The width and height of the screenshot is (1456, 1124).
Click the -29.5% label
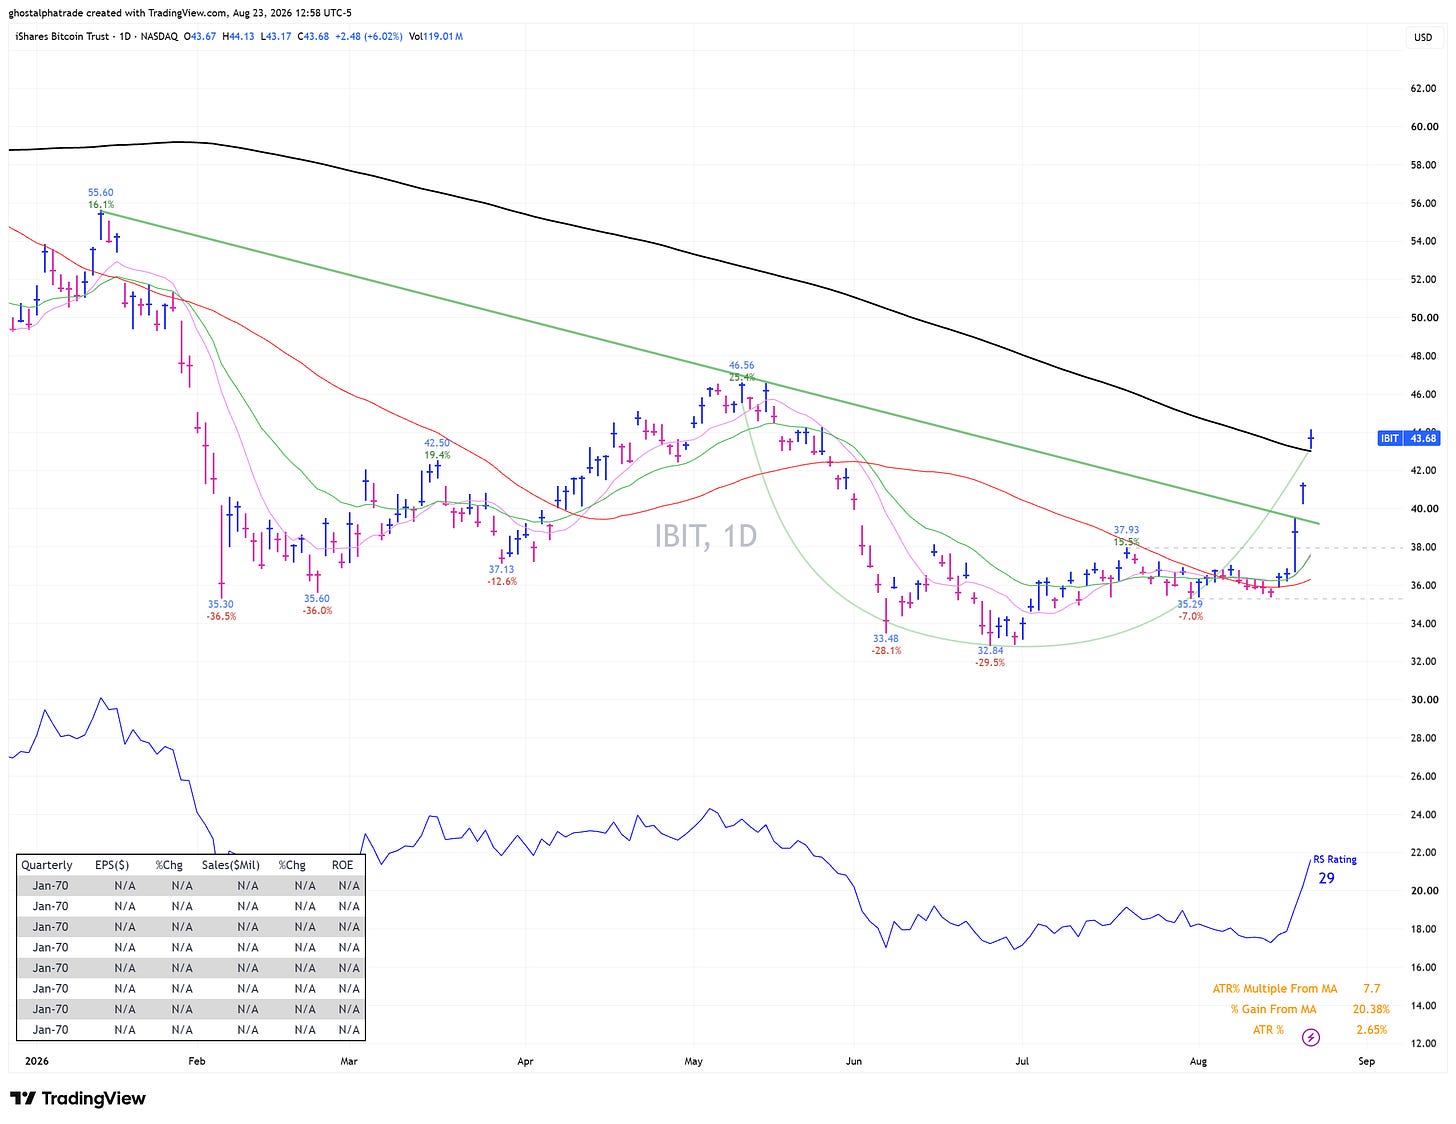pyautogui.click(x=990, y=663)
